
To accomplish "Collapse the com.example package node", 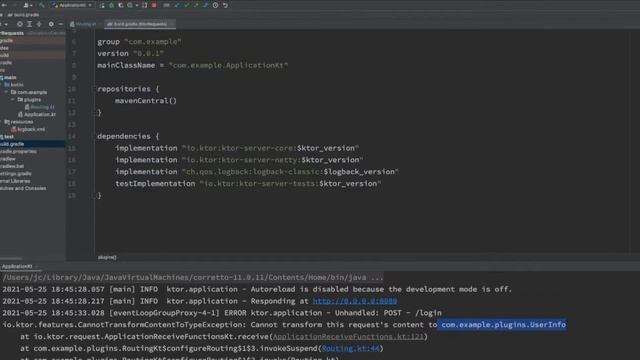I will (x=7, y=92).
